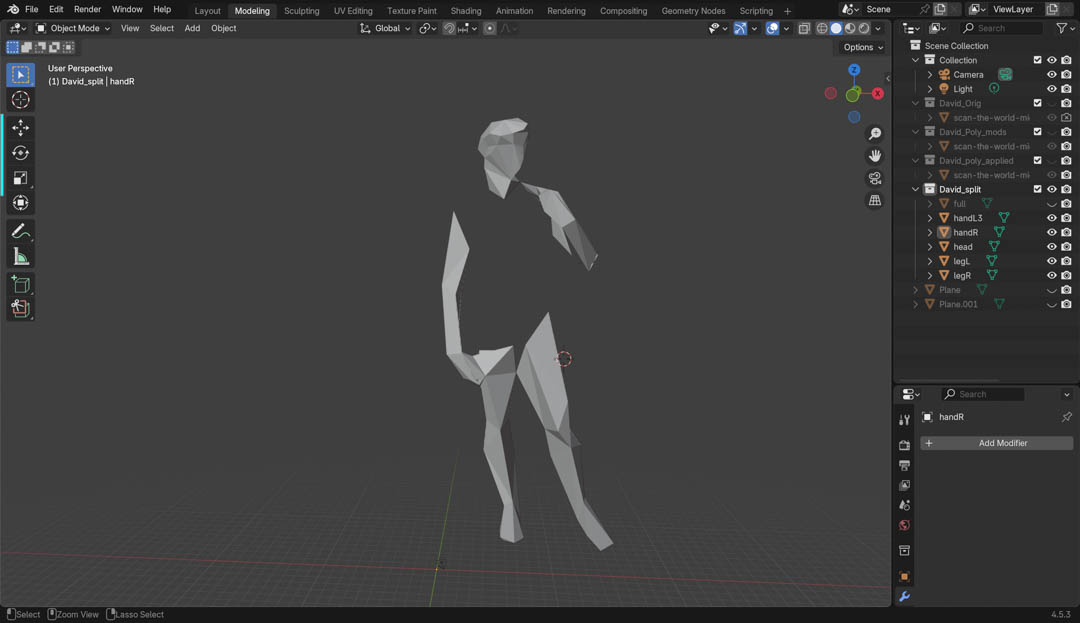Select the Cursor tool

(20, 100)
